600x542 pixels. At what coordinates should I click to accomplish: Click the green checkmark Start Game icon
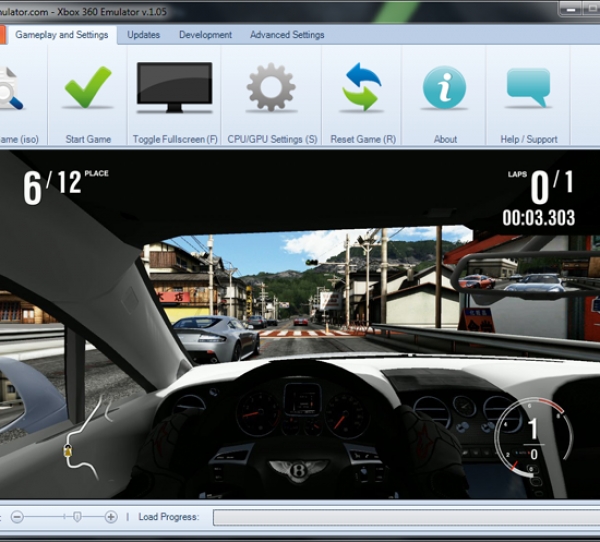click(x=88, y=87)
